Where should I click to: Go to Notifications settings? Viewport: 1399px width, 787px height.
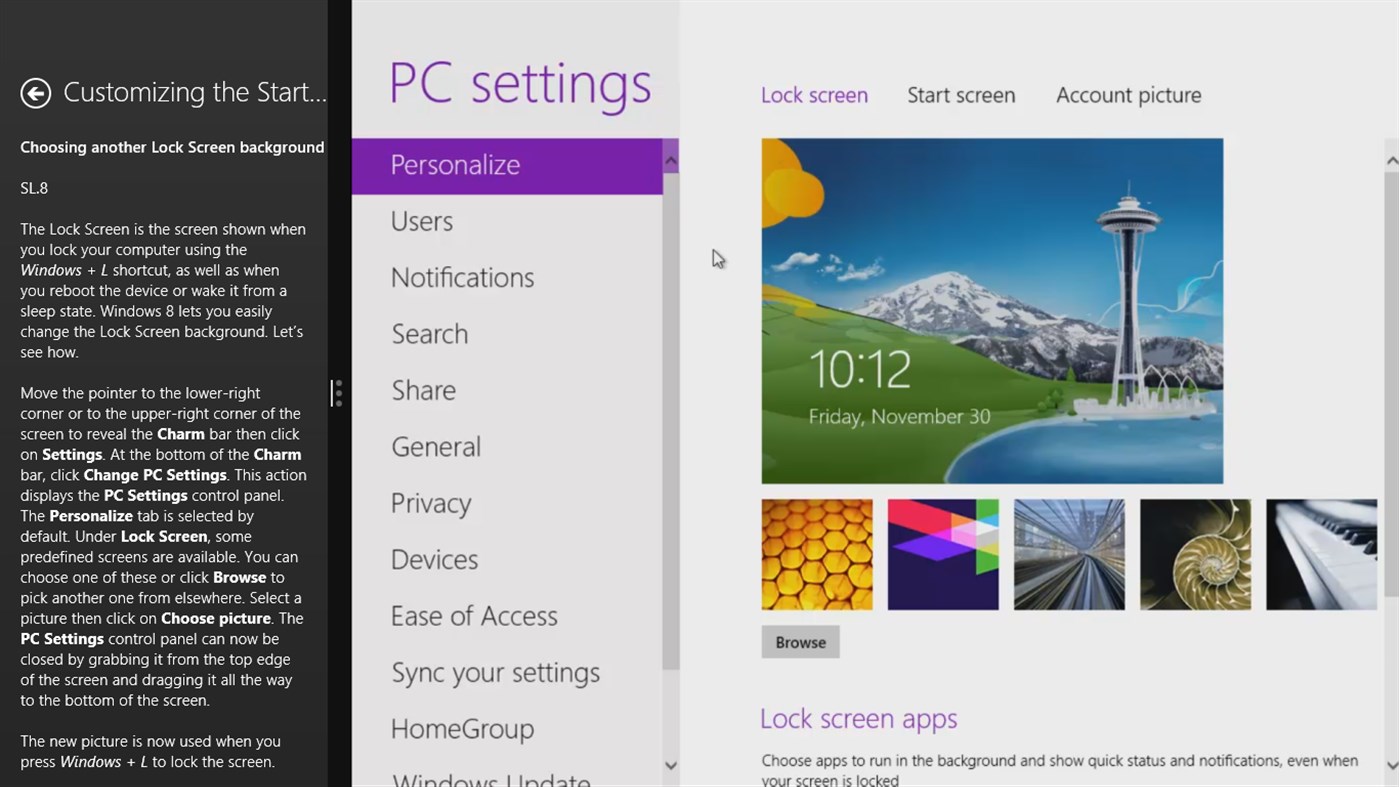point(462,277)
